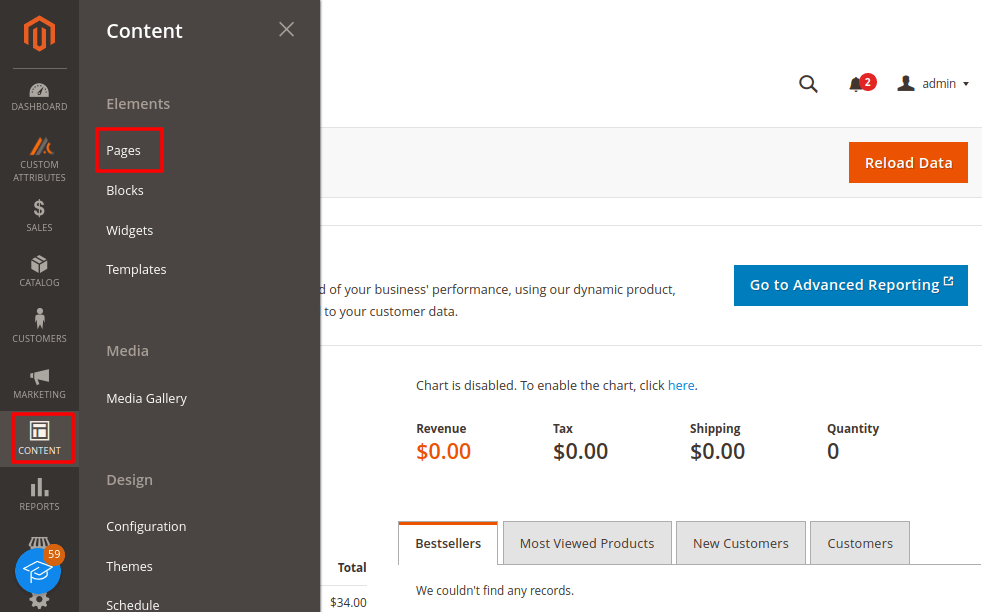
Task: Open the notifications bell icon
Action: point(857,84)
